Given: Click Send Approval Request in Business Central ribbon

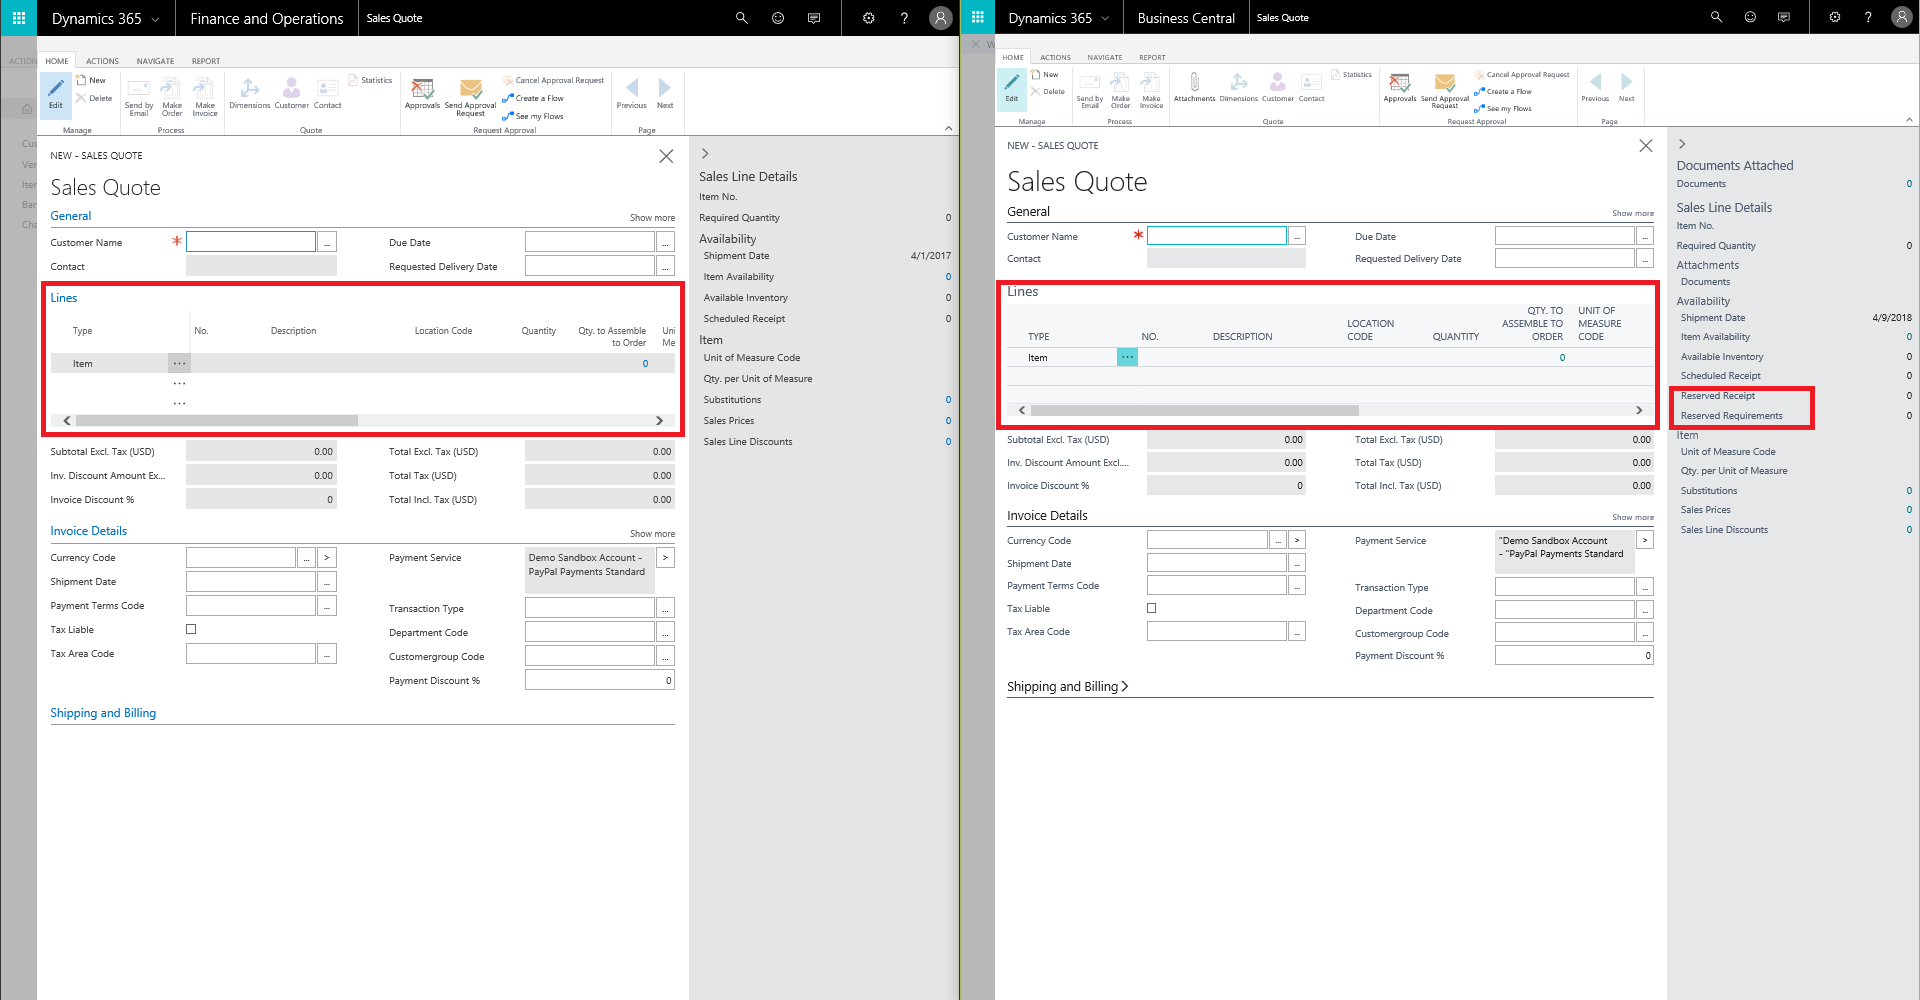Looking at the screenshot, I should click(1445, 90).
